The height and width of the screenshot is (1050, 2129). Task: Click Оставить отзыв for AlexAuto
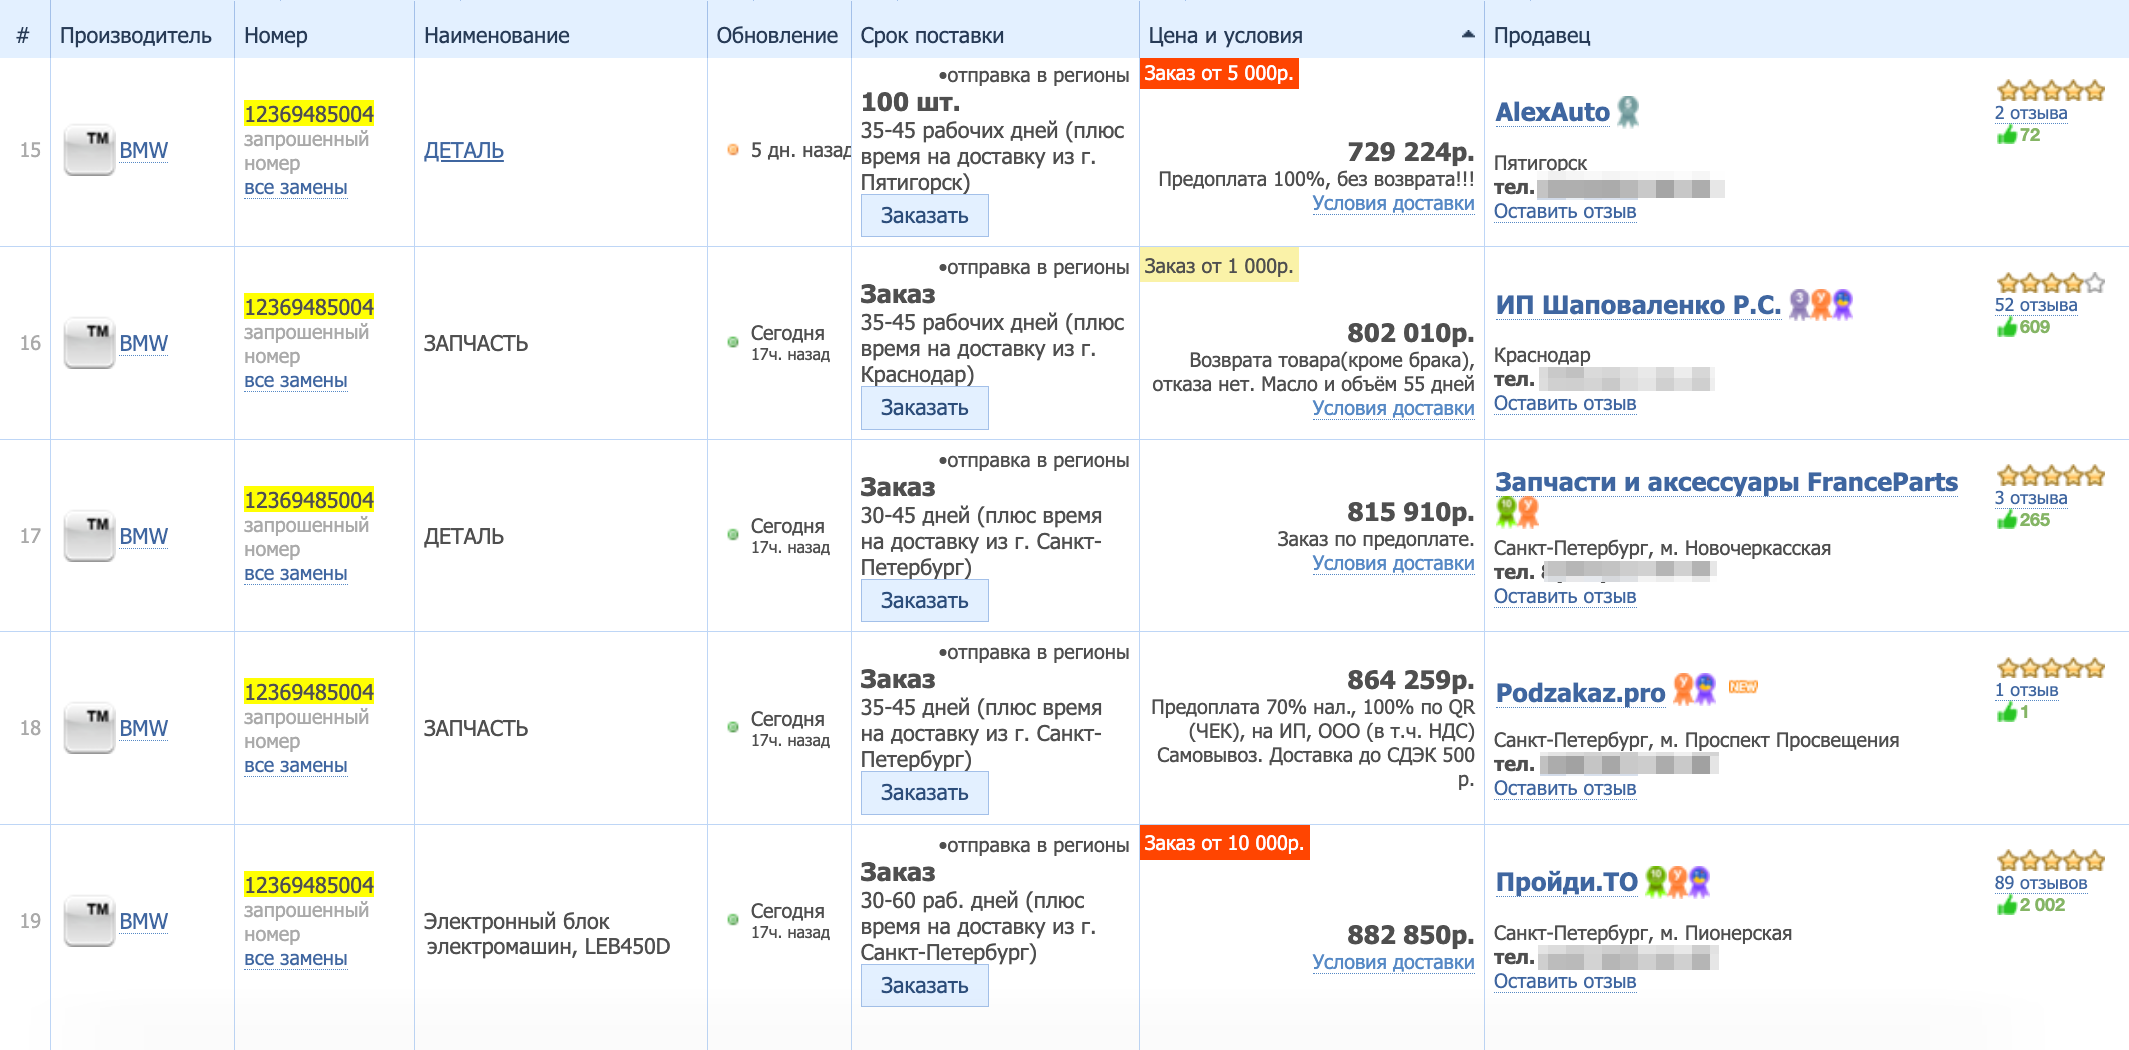(x=1565, y=212)
